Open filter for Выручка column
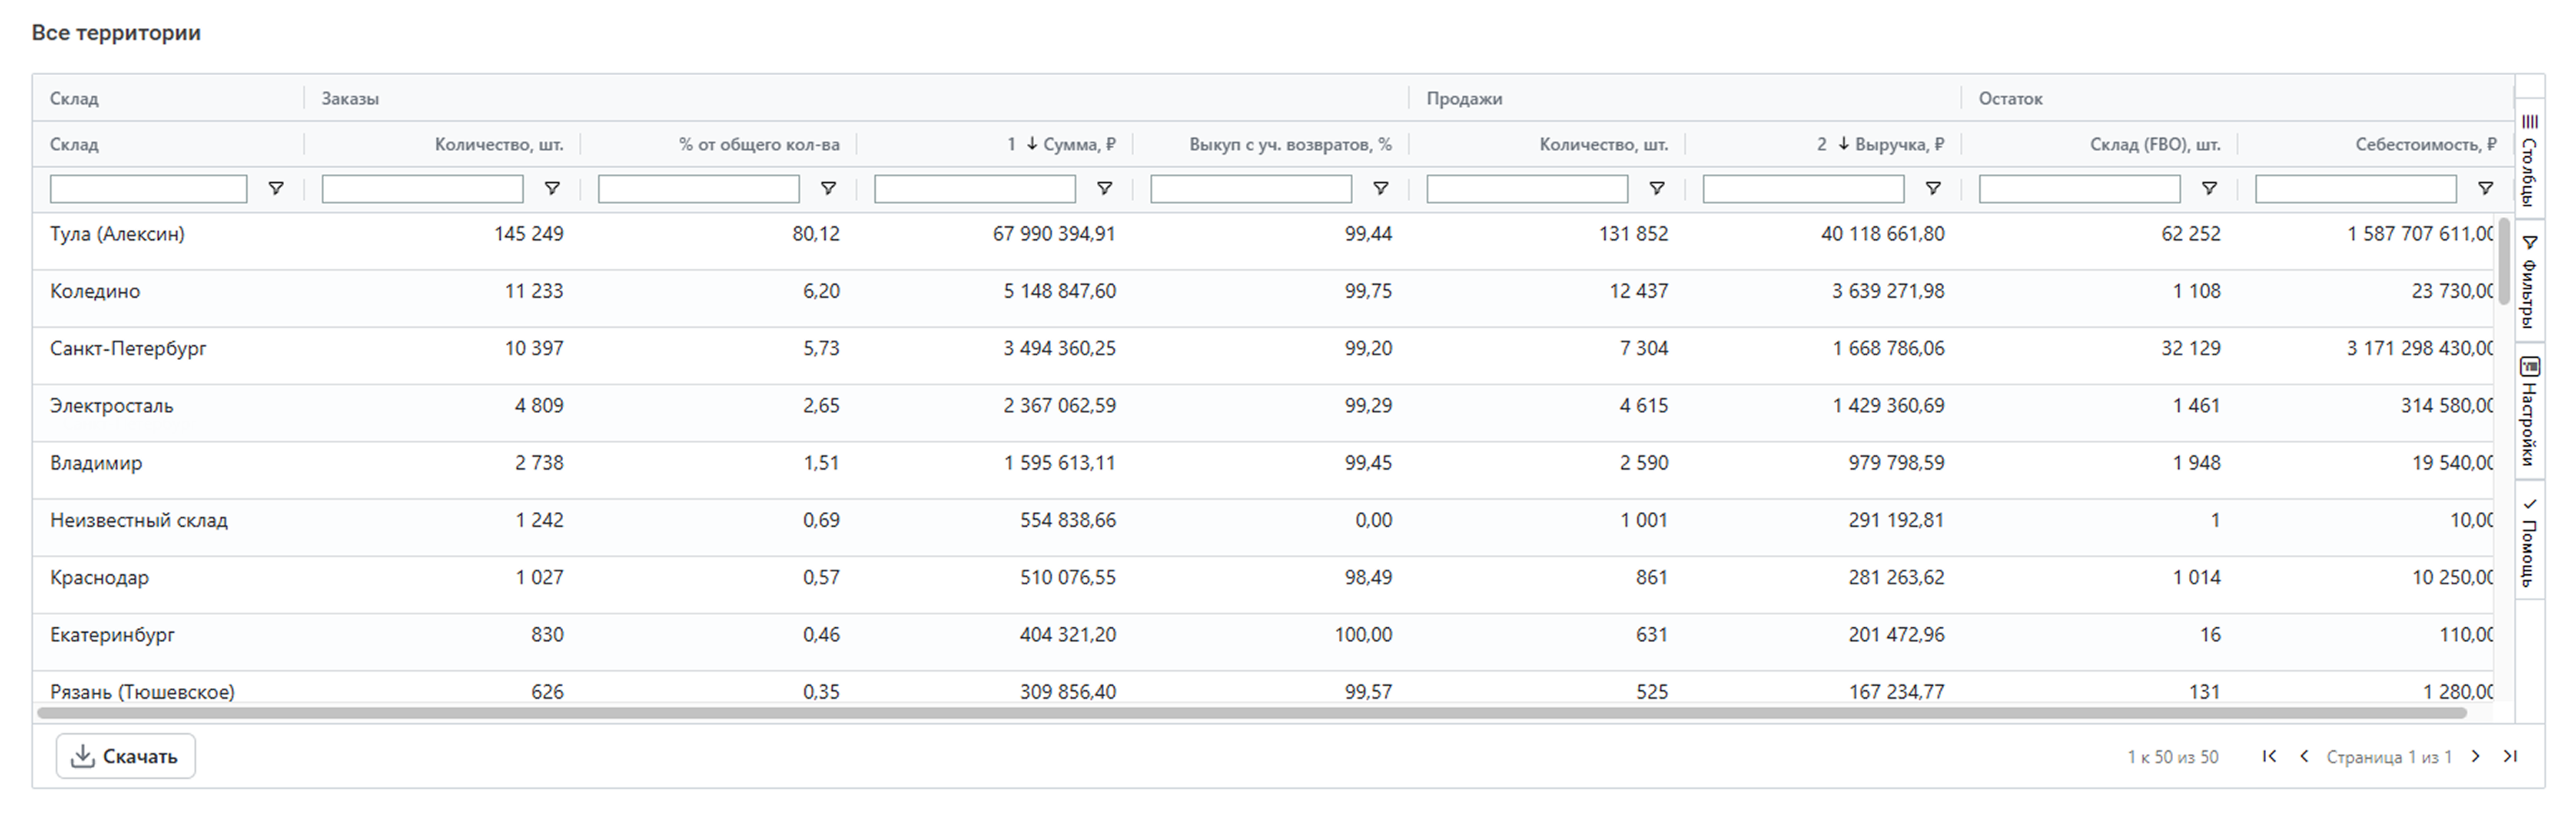 1933,188
